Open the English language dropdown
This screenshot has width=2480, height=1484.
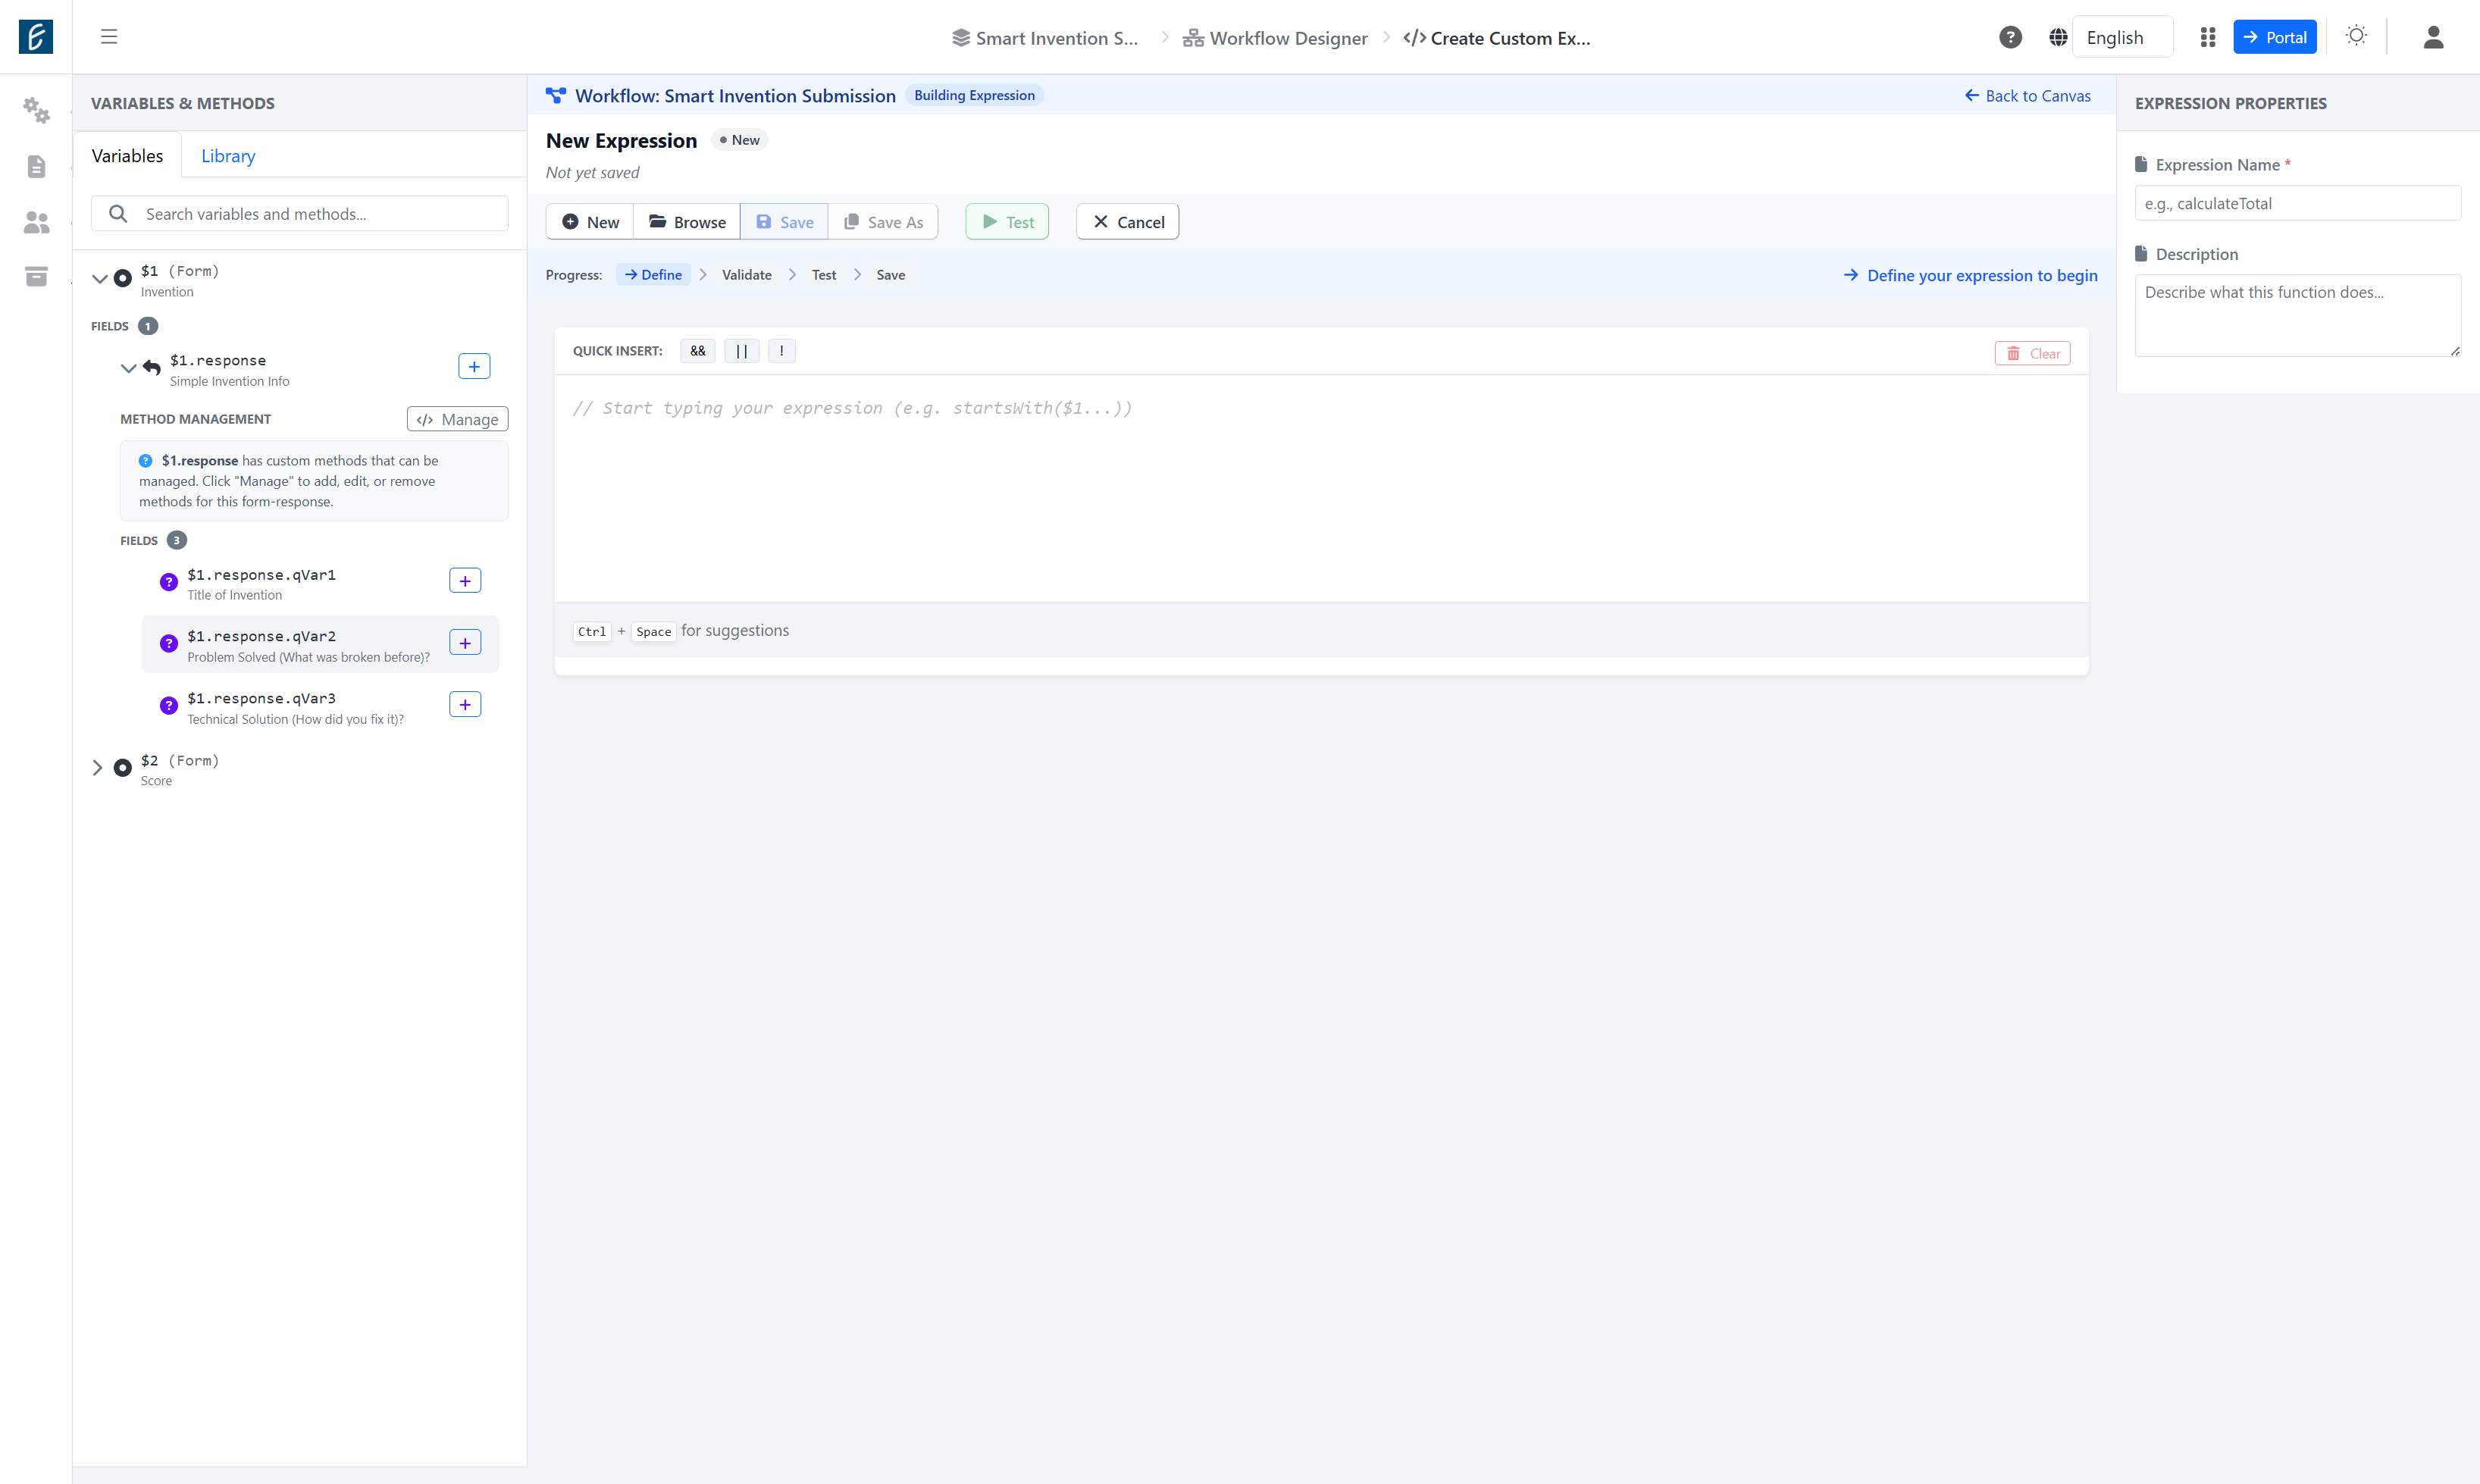2122,37
